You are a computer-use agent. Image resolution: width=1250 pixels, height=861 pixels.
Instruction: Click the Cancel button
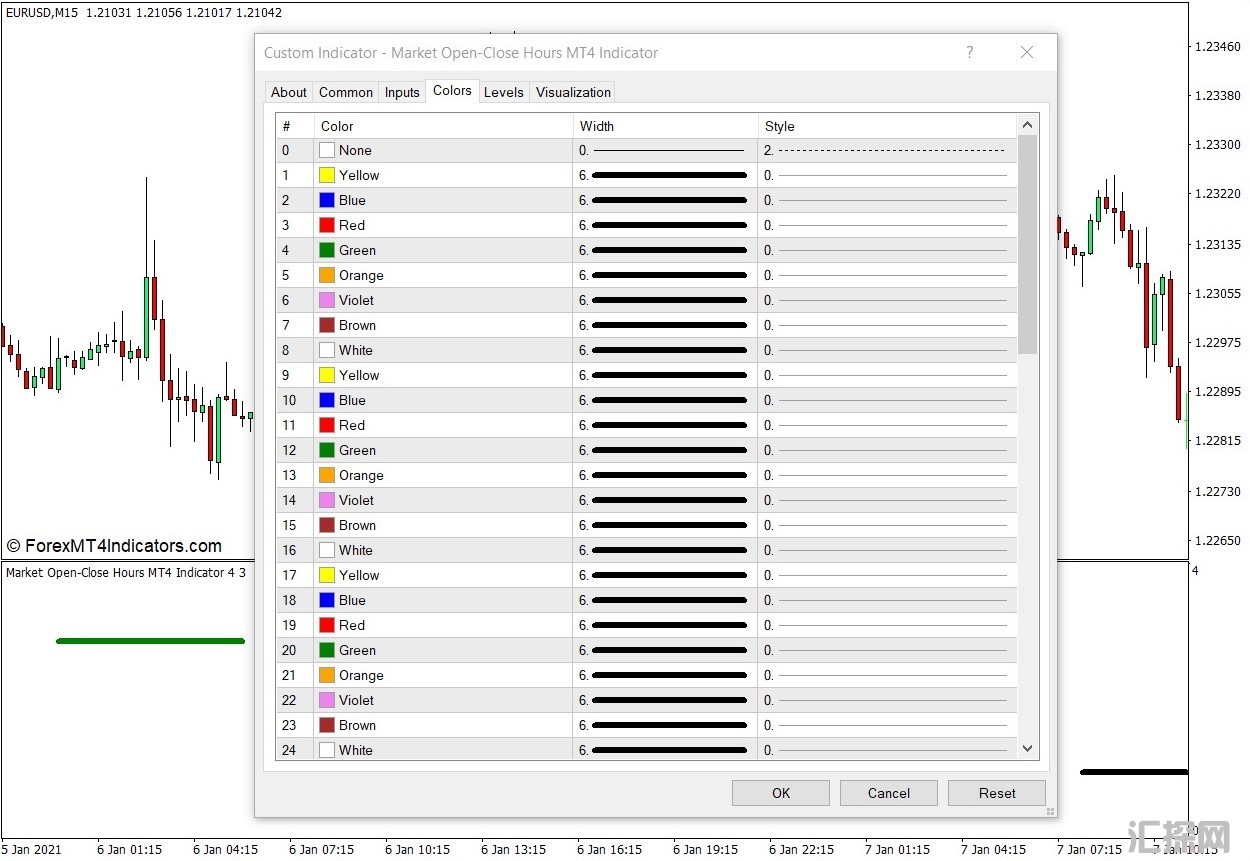[x=888, y=793]
